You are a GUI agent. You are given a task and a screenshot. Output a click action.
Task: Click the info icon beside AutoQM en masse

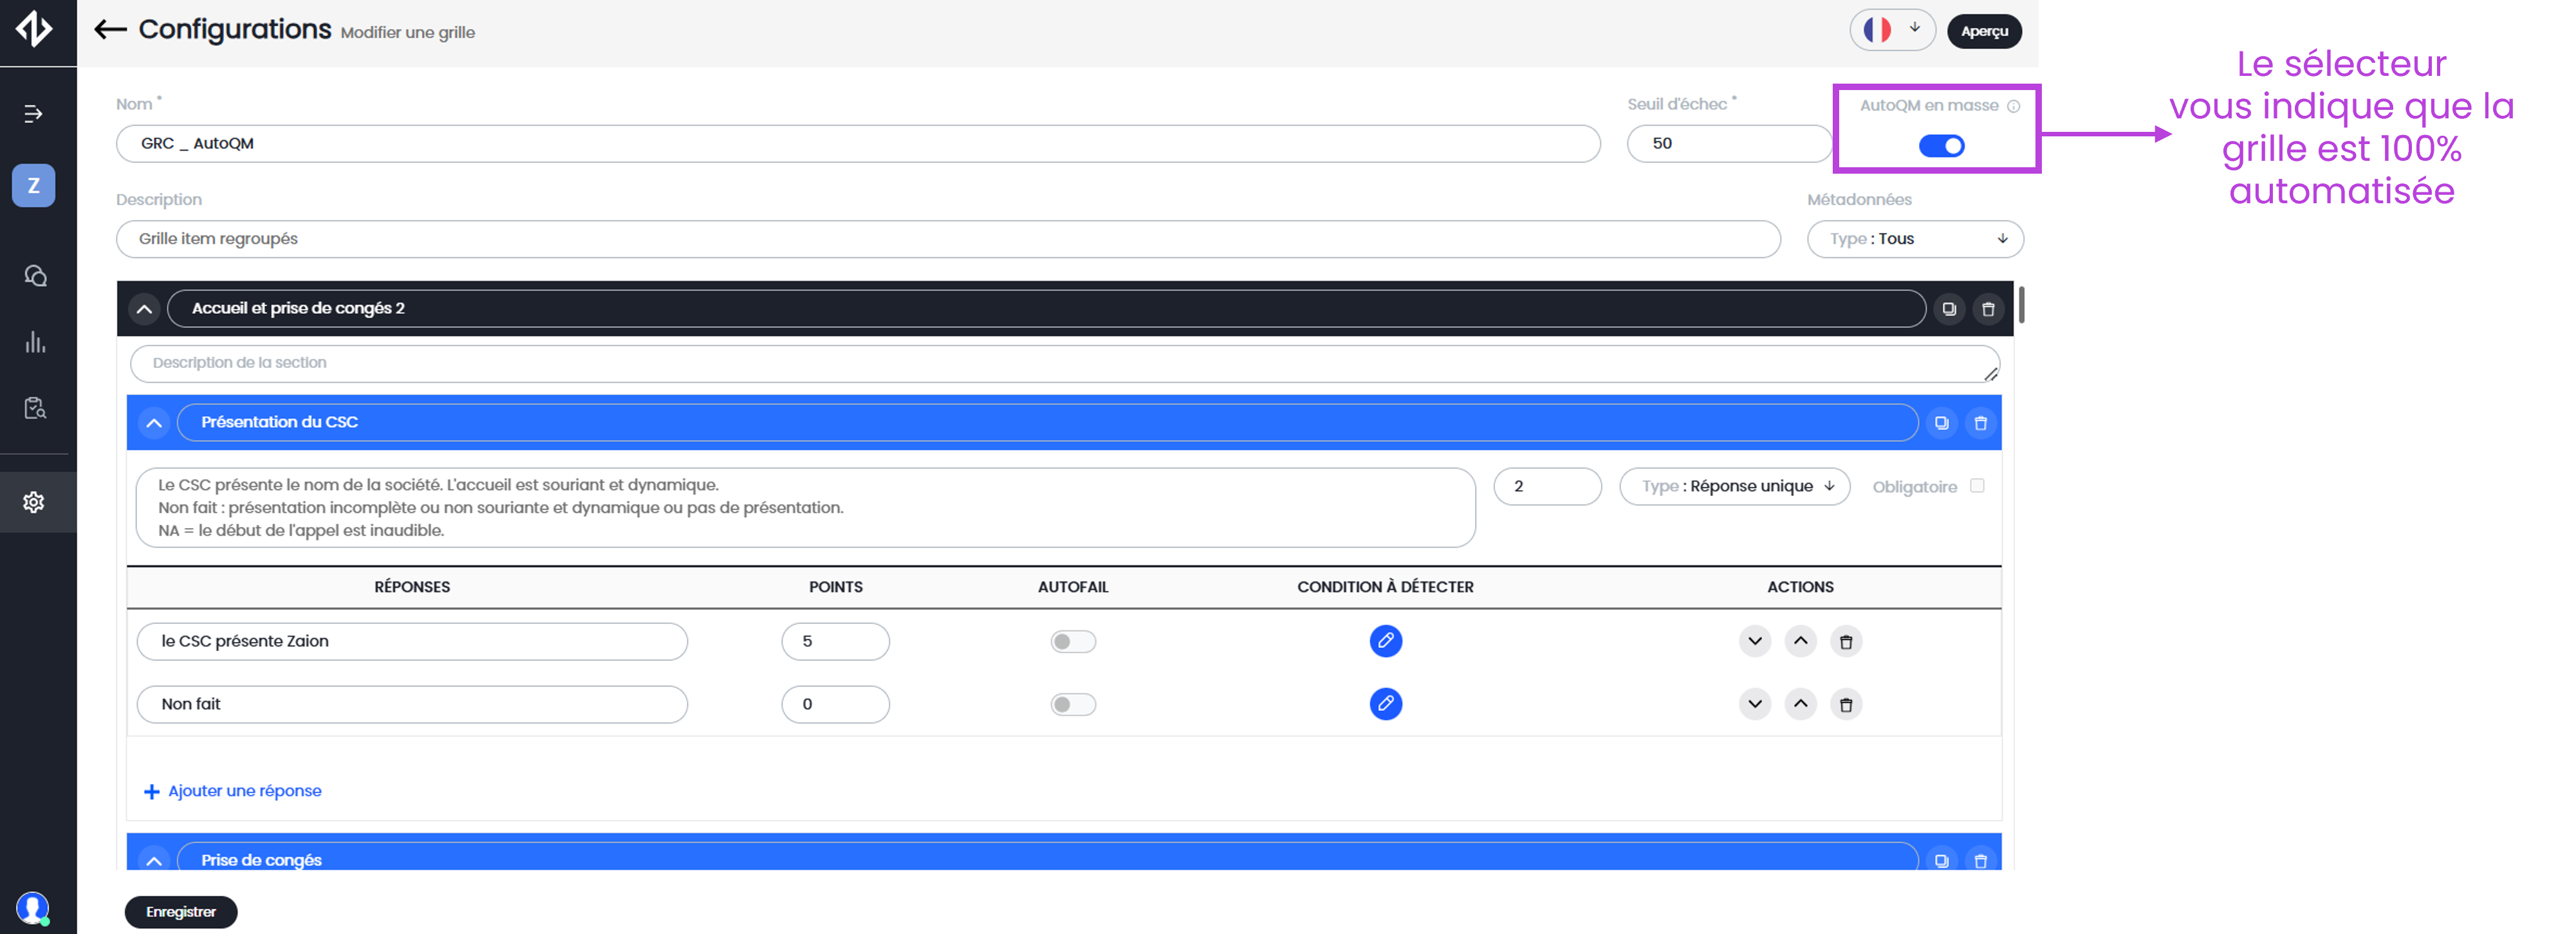[2014, 106]
